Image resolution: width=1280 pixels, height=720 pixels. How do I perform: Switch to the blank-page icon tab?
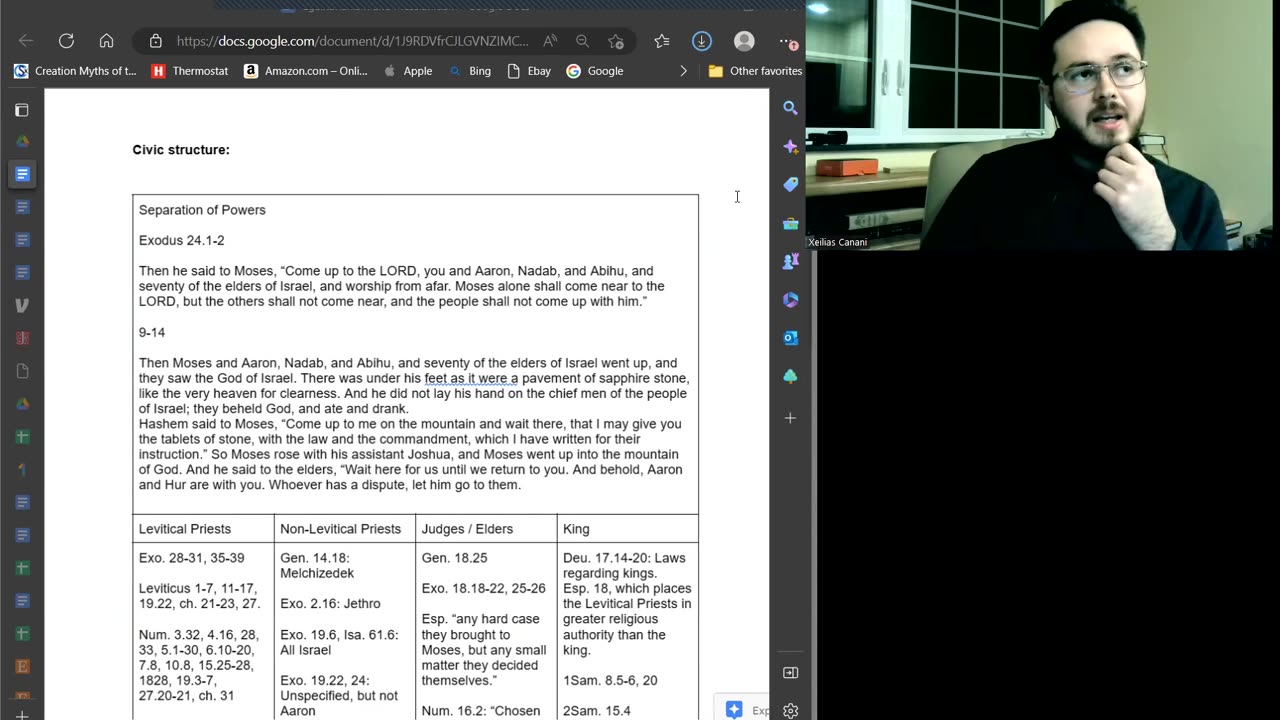(x=22, y=371)
